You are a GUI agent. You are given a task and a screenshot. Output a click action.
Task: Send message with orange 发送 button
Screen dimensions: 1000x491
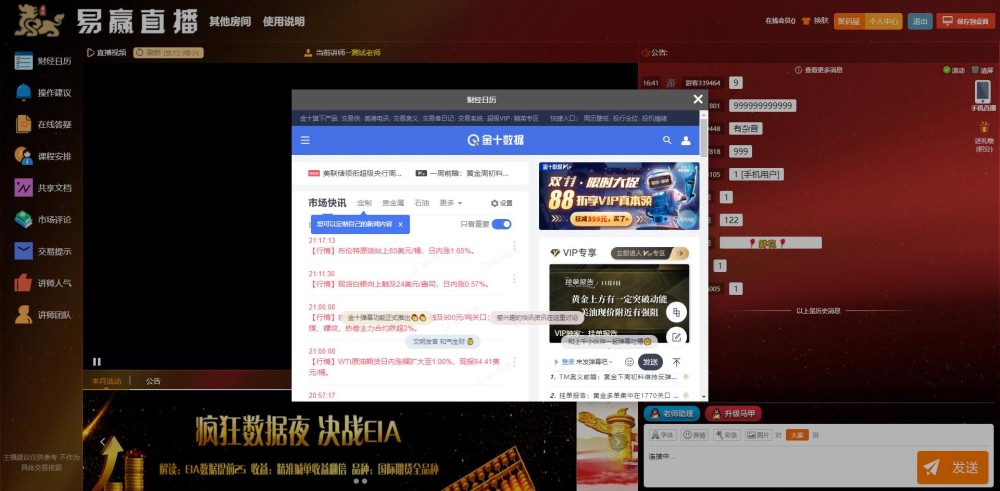click(x=952, y=467)
